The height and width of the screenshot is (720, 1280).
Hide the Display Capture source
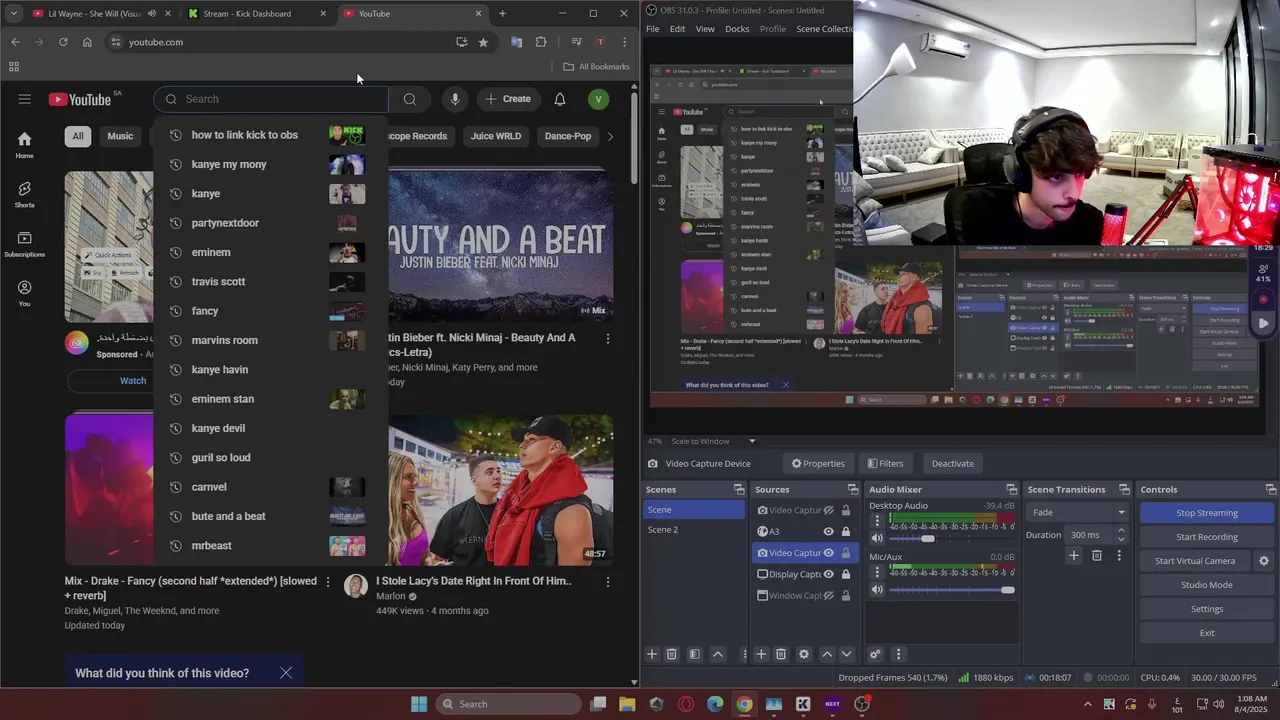(828, 574)
